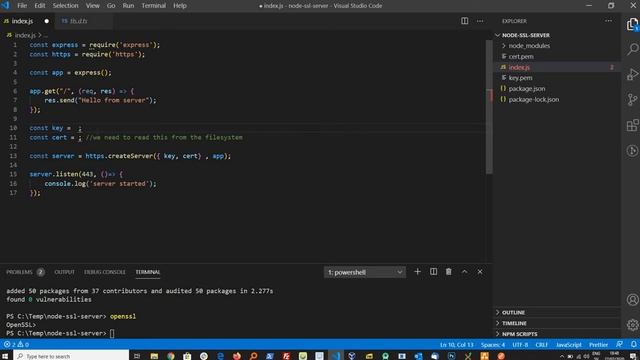640x360 pixels.
Task: Open the Accounts icon in activity bar
Action: tap(632, 300)
